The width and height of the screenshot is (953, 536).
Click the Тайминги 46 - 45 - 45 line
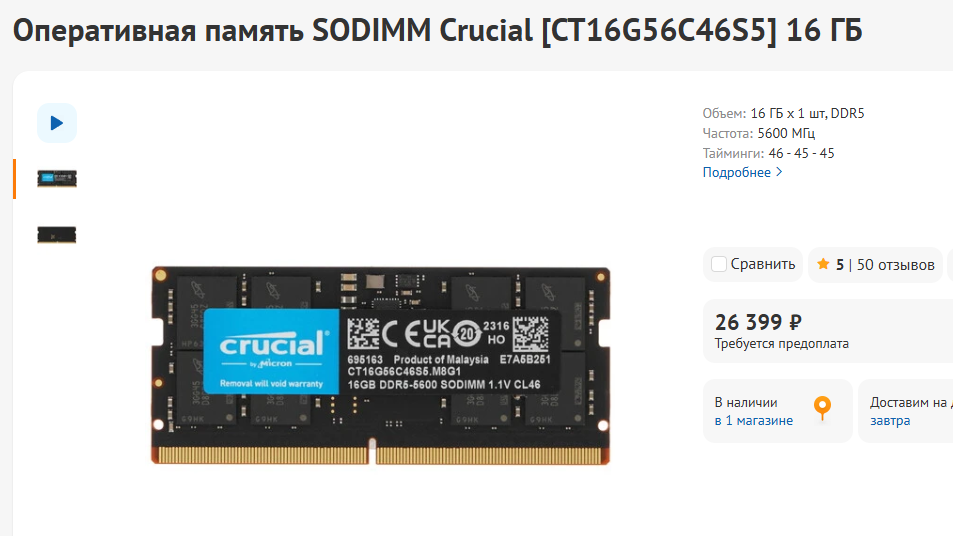768,153
